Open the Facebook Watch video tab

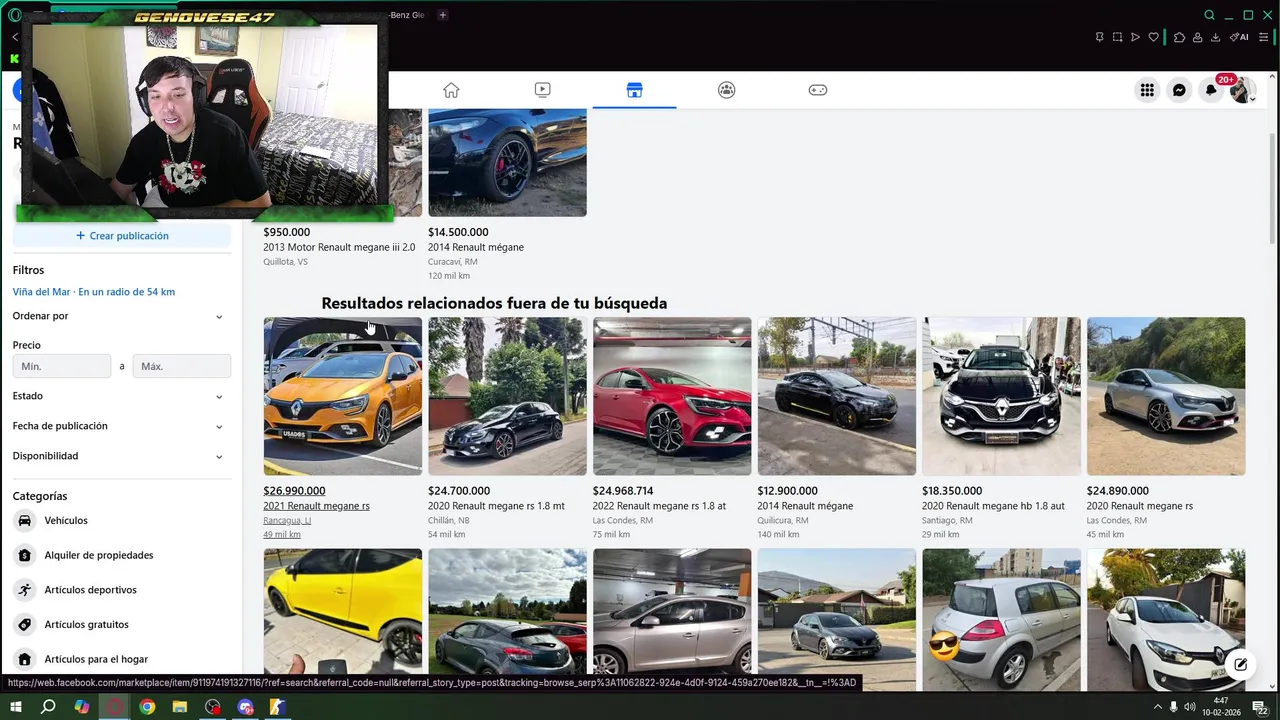point(542,90)
